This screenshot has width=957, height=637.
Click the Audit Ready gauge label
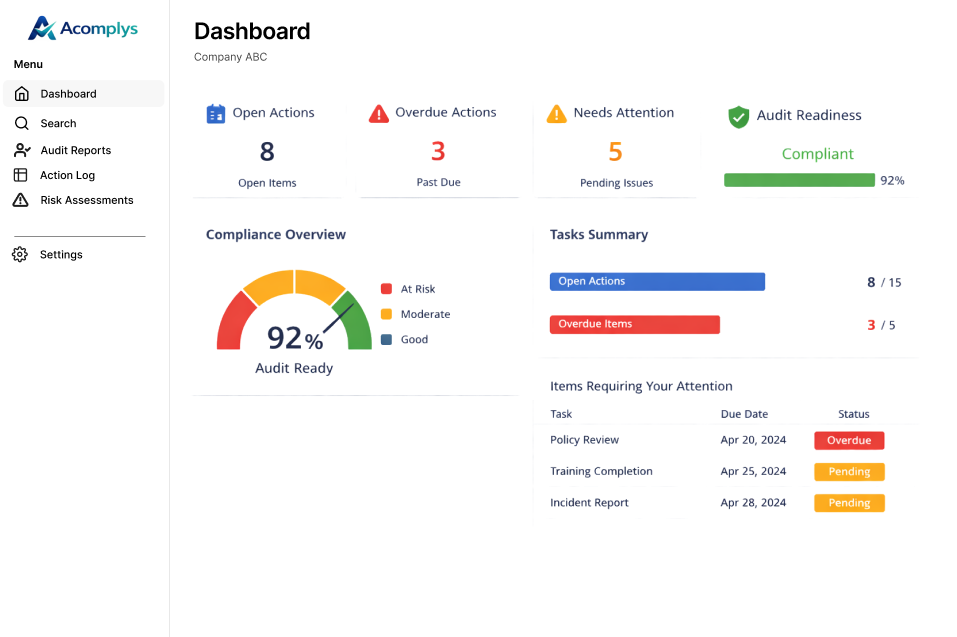(294, 368)
